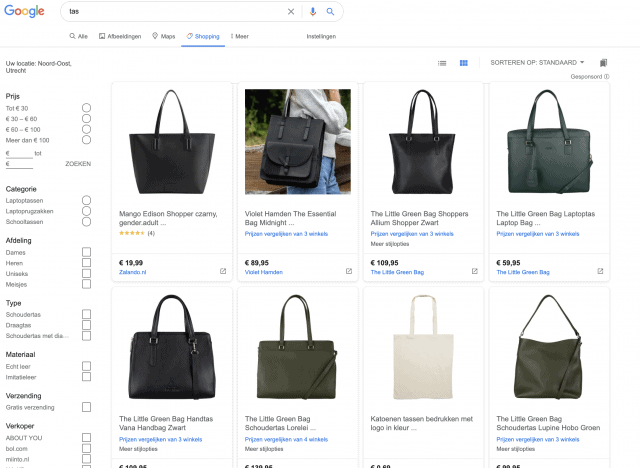The width and height of the screenshot is (640, 468).
Task: Check the Imitatieleer material filter
Action: pyautogui.click(x=86, y=376)
